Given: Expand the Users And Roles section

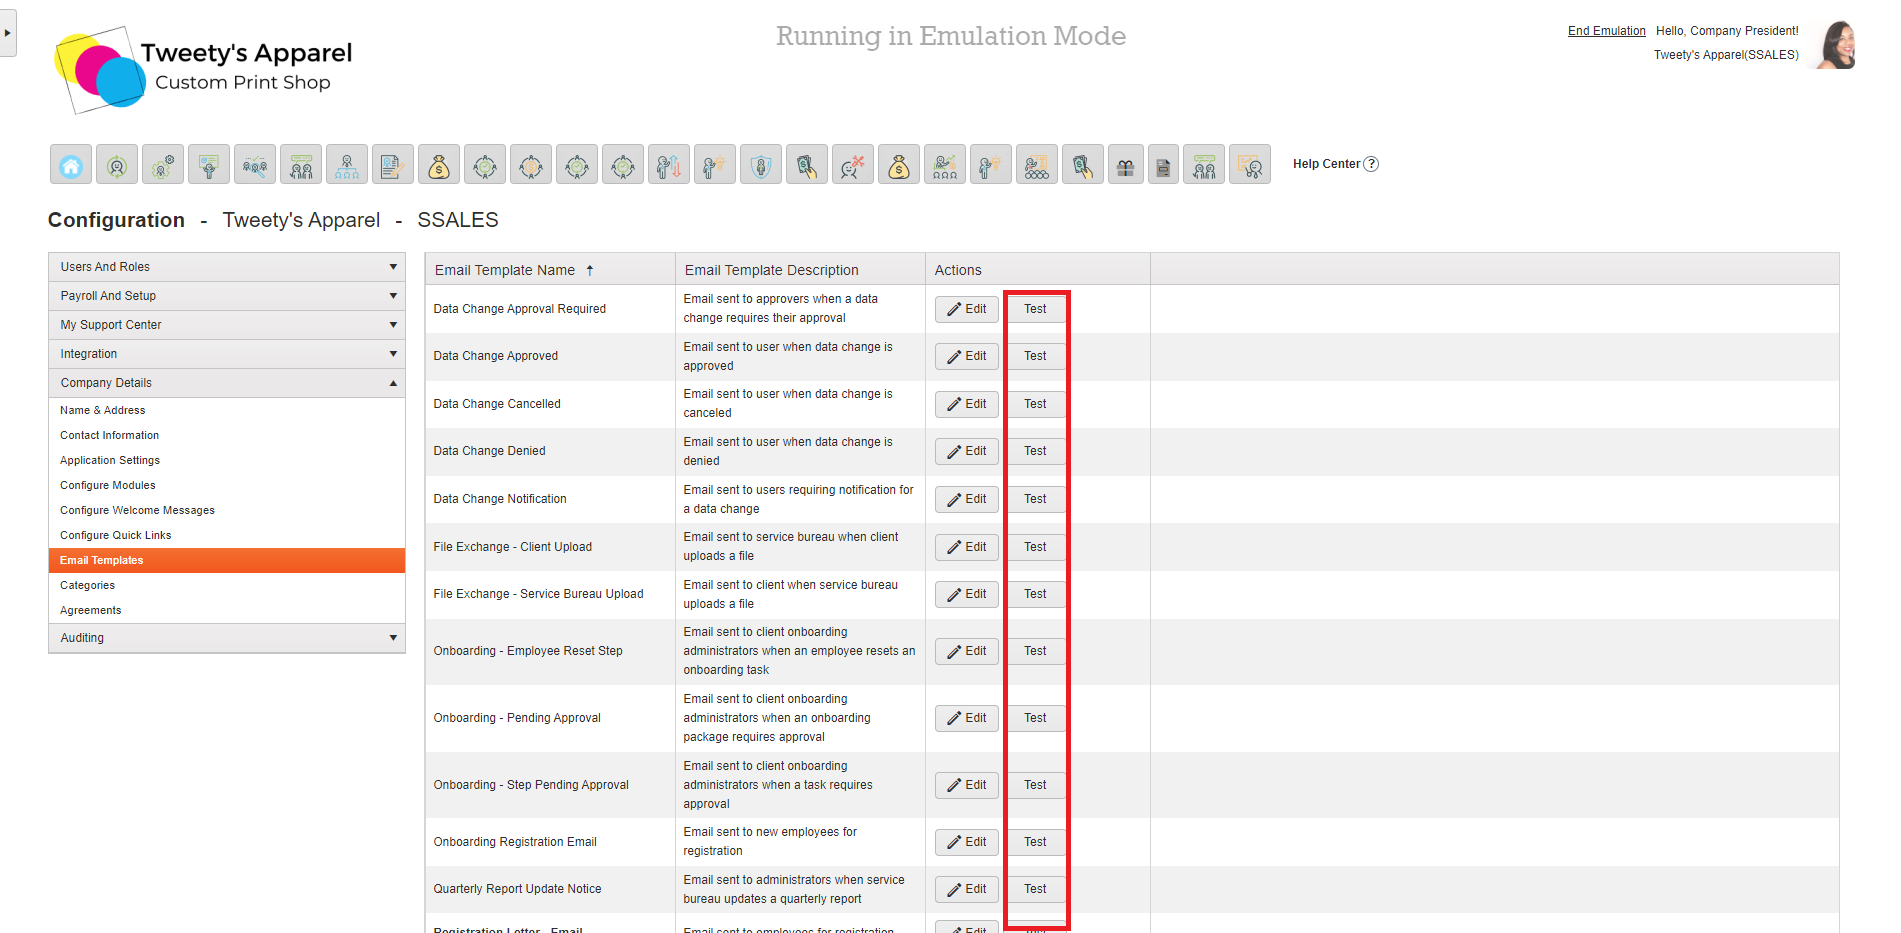Looking at the screenshot, I should pos(227,267).
